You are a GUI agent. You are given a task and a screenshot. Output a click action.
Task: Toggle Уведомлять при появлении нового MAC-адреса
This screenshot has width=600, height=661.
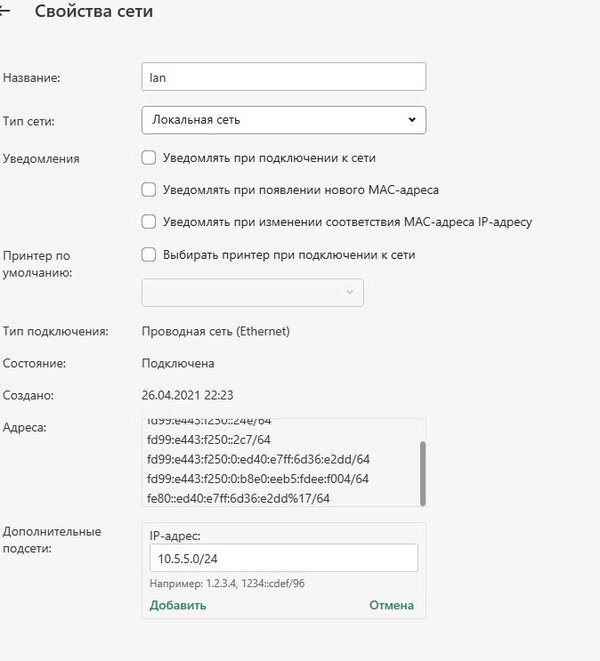point(149,189)
